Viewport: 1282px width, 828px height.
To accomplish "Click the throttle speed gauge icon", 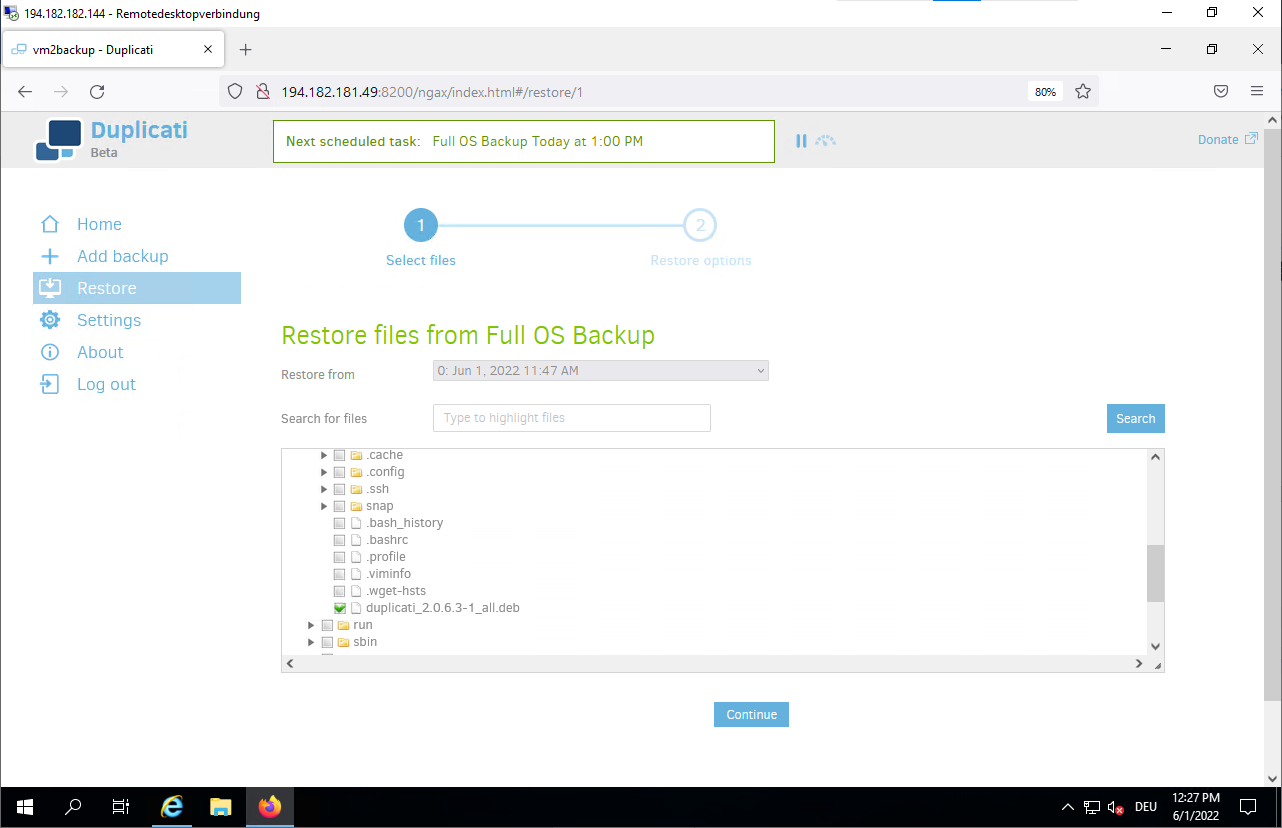I will pos(825,141).
